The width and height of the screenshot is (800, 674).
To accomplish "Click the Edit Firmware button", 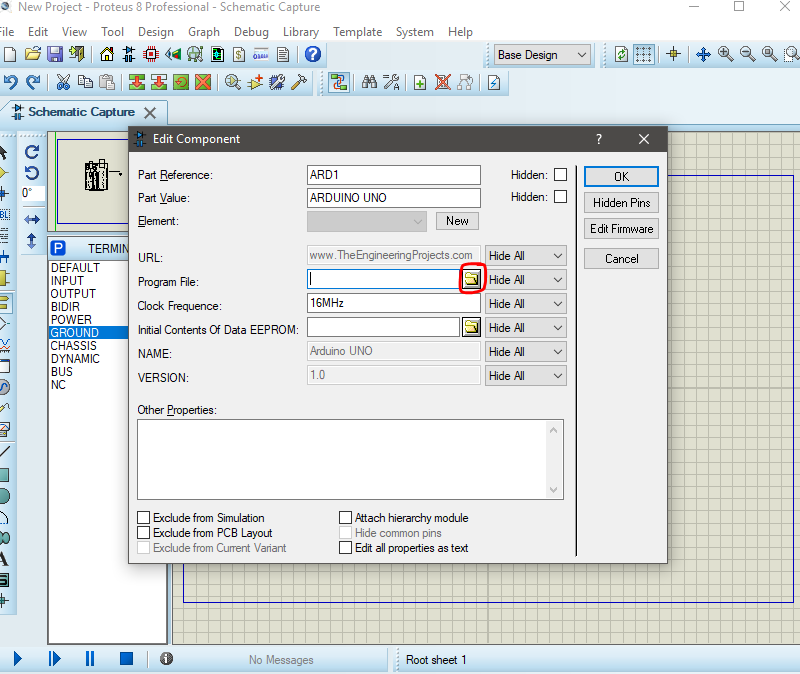I will [621, 229].
